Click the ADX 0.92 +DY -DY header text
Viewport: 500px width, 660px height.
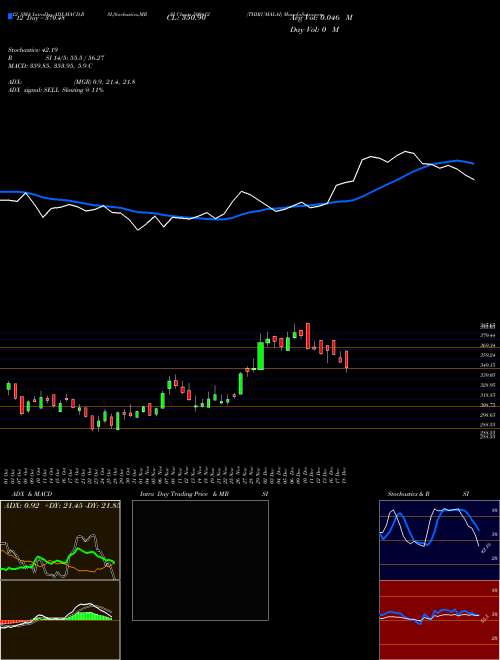tap(61, 505)
